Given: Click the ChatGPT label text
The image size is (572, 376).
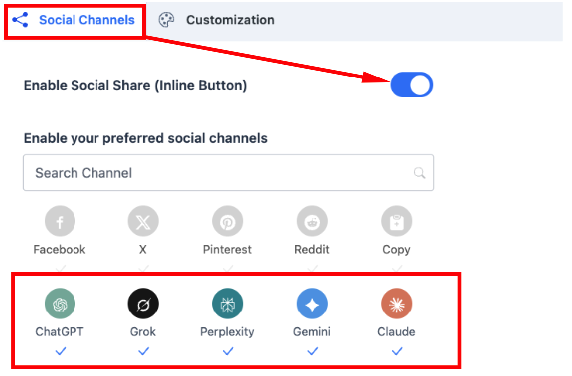Looking at the screenshot, I should tap(59, 332).
